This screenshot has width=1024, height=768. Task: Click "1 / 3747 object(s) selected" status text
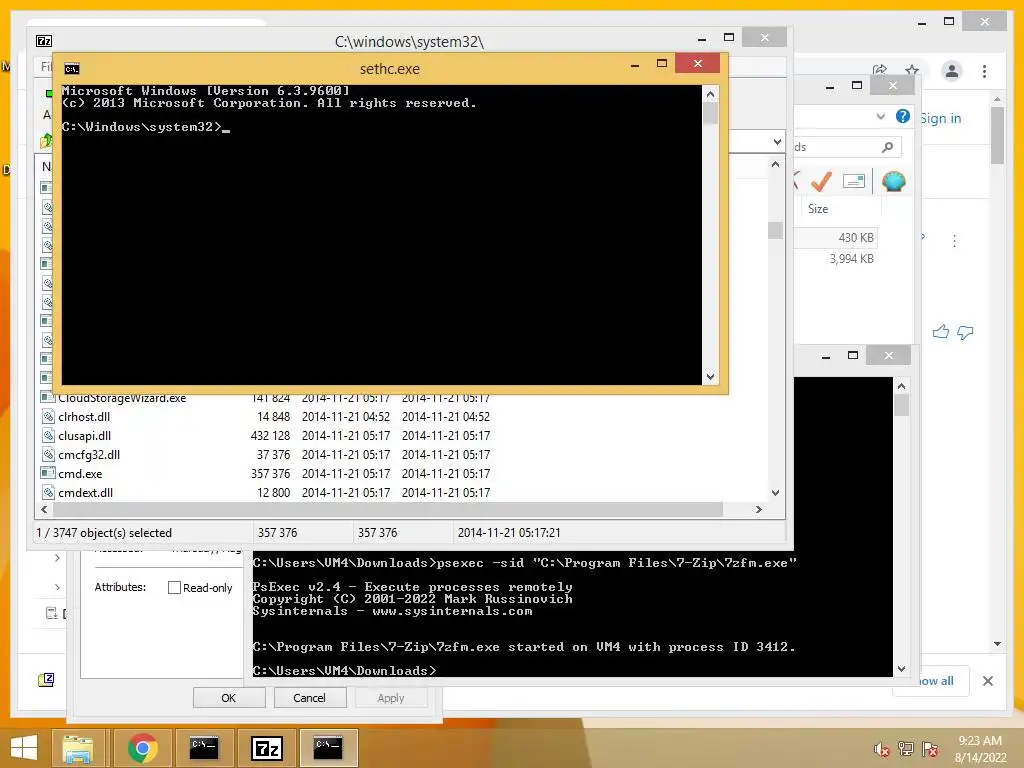(x=104, y=533)
